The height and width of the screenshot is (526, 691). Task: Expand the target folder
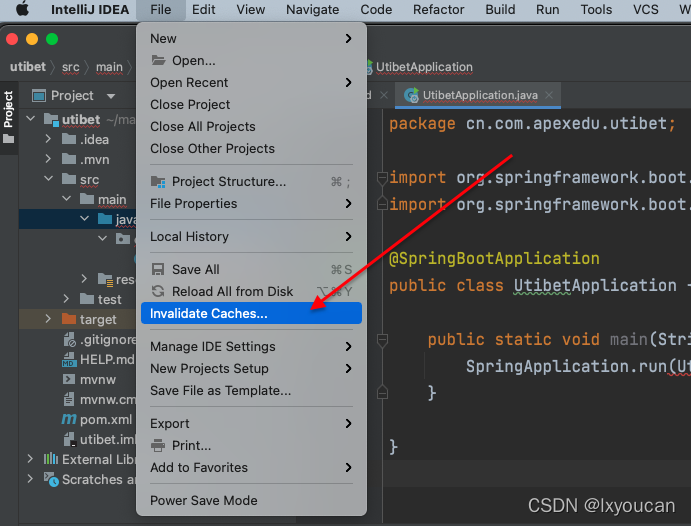coord(48,319)
